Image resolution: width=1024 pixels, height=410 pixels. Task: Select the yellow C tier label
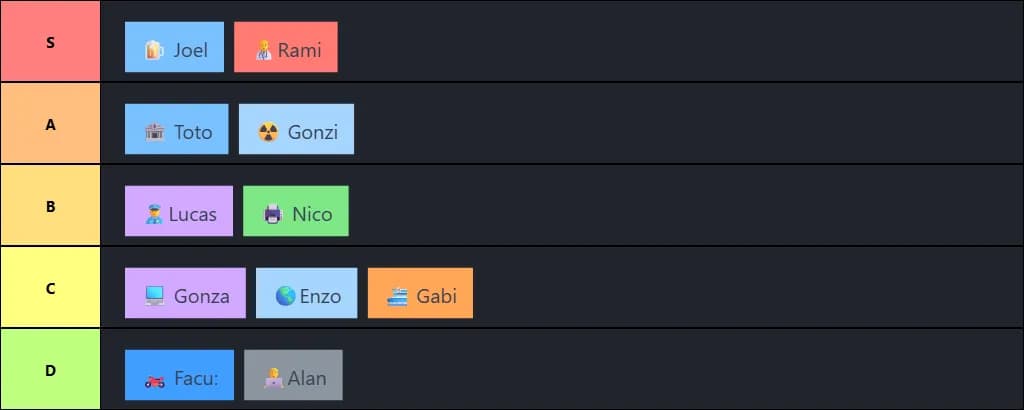50,288
